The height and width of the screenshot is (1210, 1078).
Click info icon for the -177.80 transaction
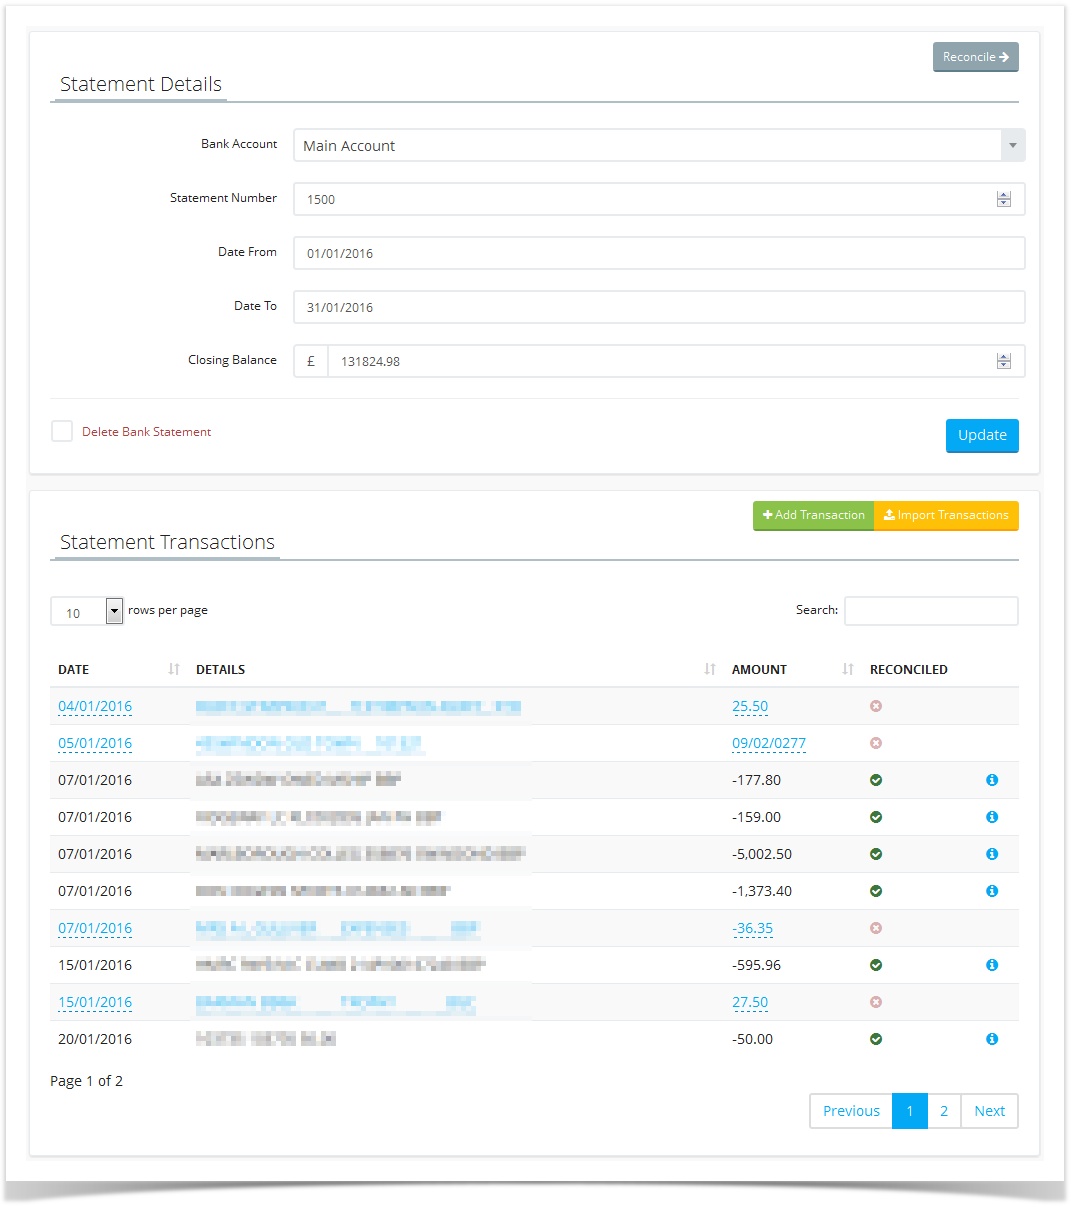[x=991, y=780]
